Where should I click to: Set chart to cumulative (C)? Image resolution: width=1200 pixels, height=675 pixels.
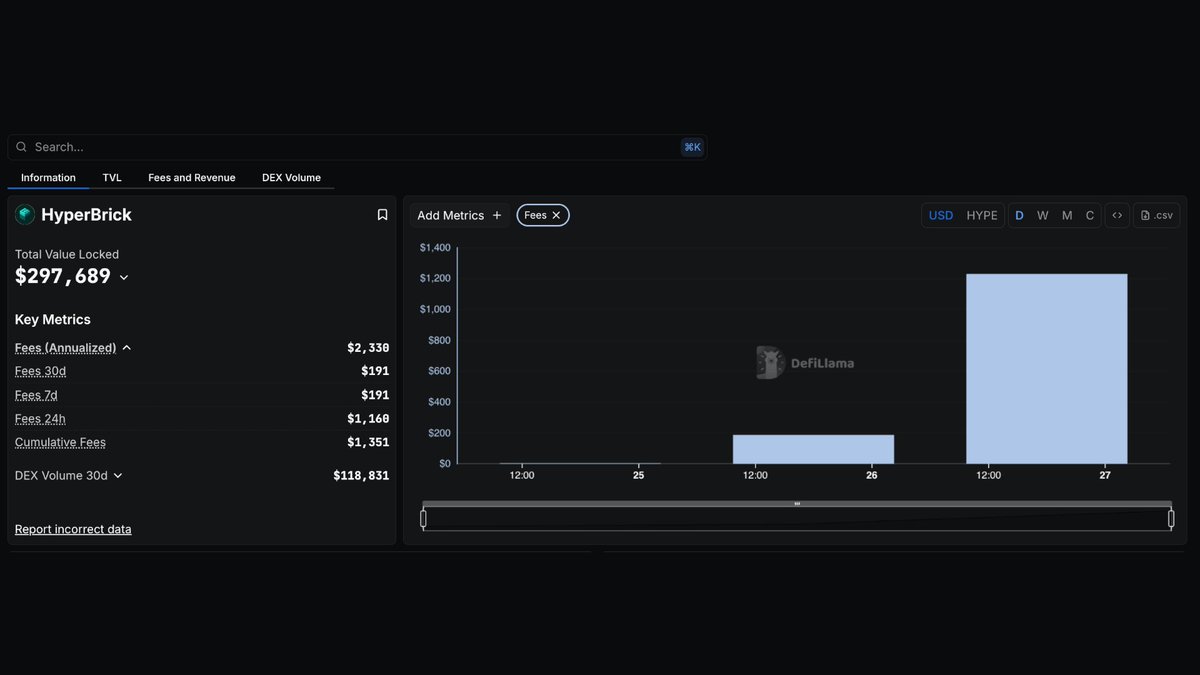tap(1090, 215)
